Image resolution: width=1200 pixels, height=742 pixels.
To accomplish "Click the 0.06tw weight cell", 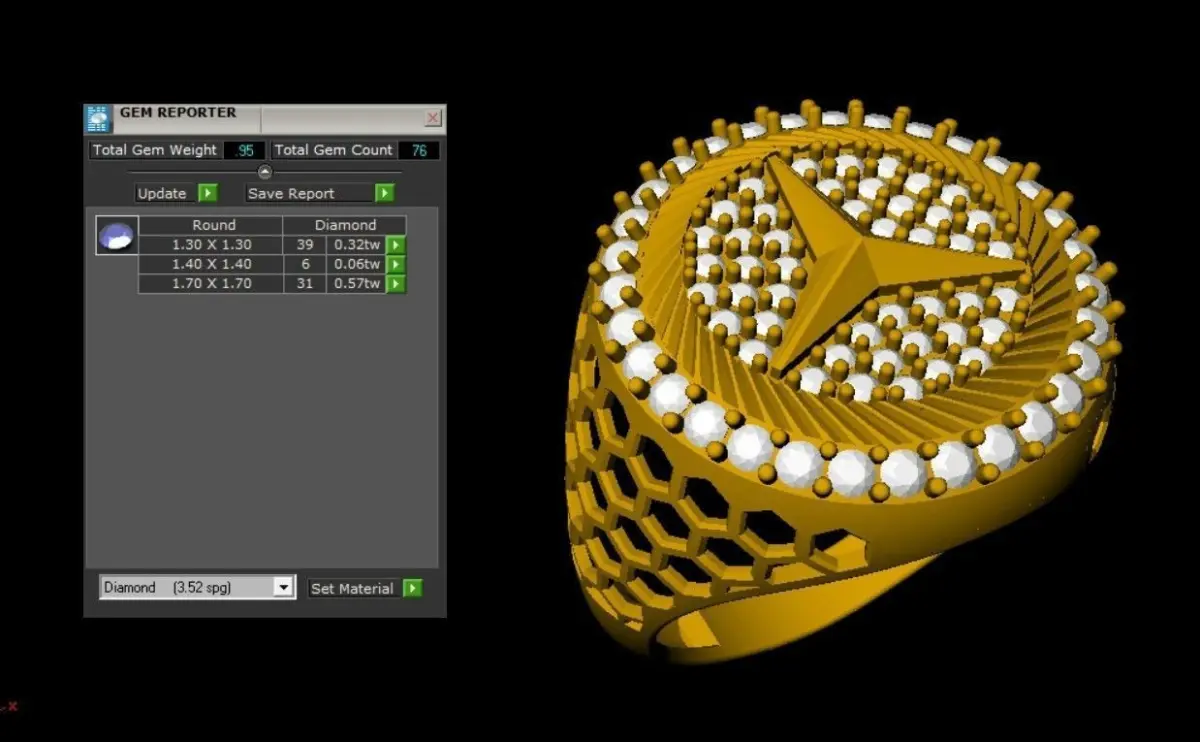I will coord(358,265).
